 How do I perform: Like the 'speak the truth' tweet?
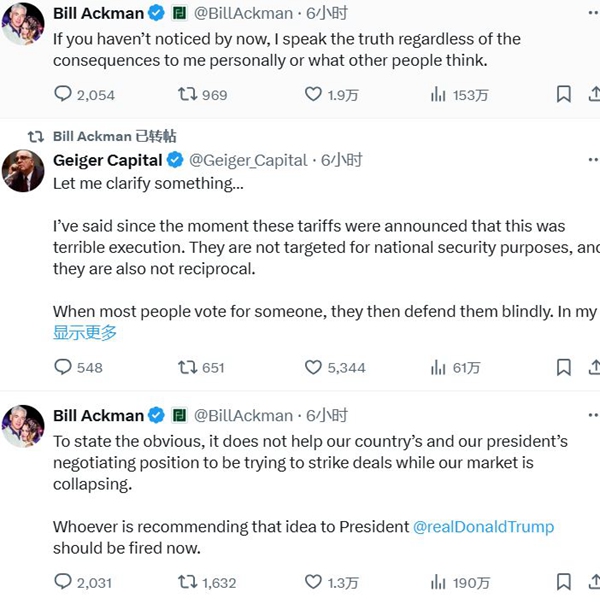point(313,95)
